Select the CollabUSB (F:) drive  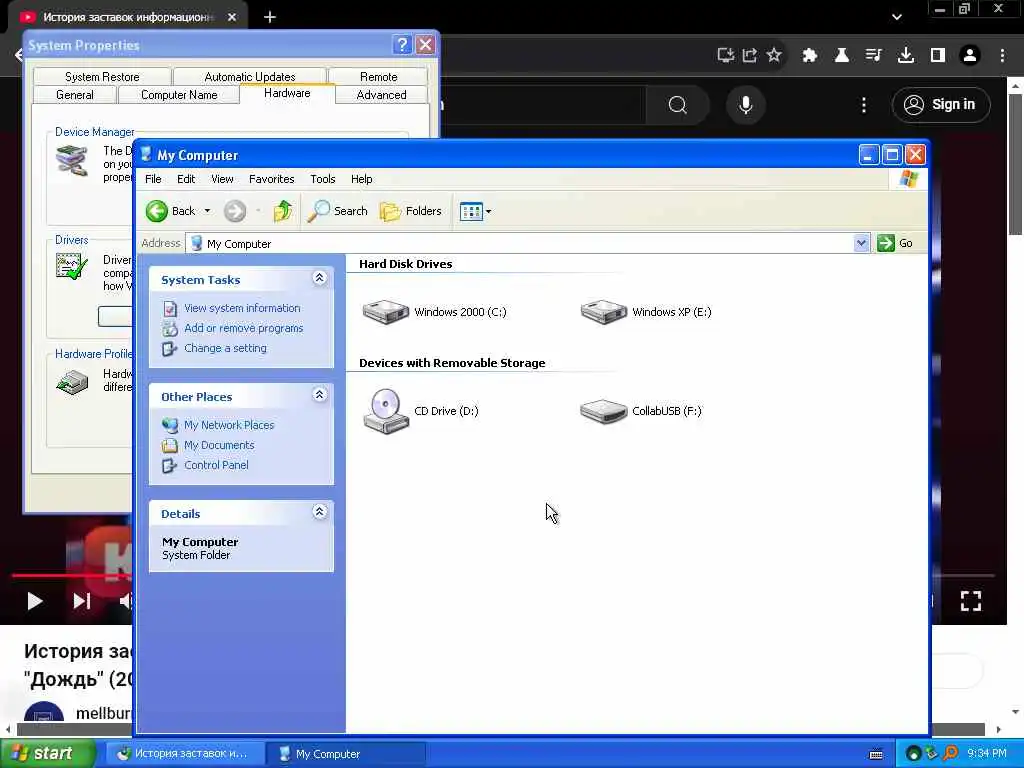(641, 411)
